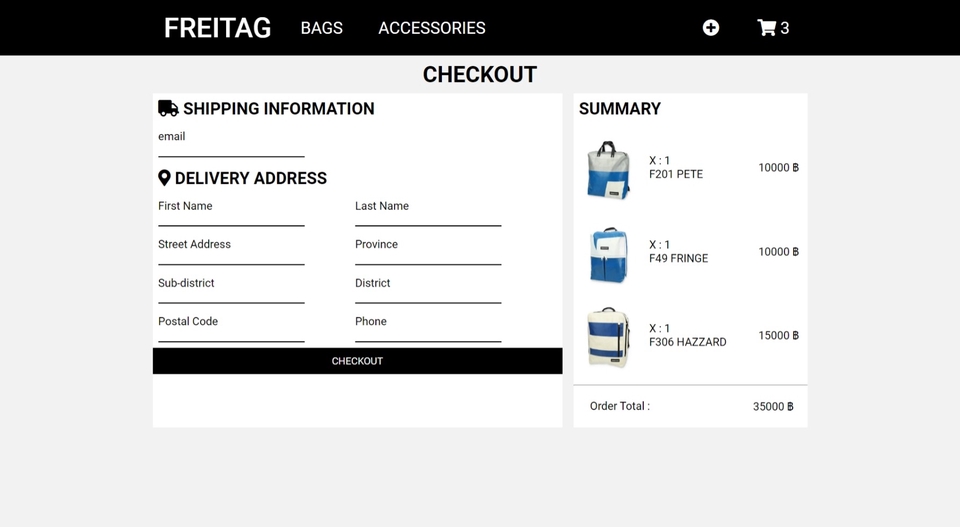Focus the Street Address field
The width and height of the screenshot is (960, 527).
(231, 258)
